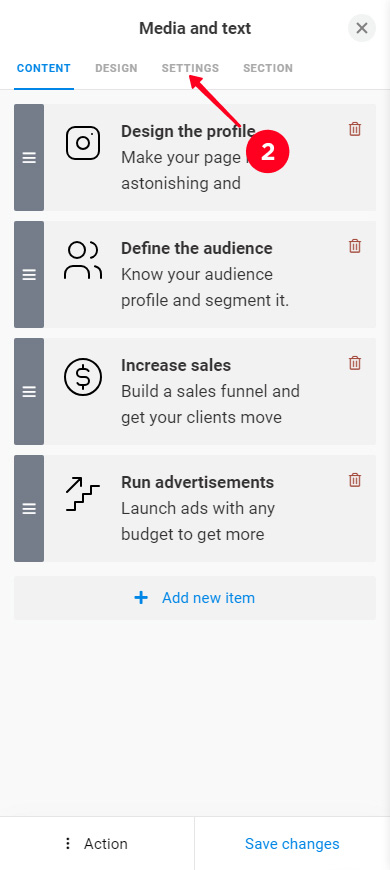The width and height of the screenshot is (390, 870).
Task: Switch to the Design tab
Action: click(x=116, y=68)
